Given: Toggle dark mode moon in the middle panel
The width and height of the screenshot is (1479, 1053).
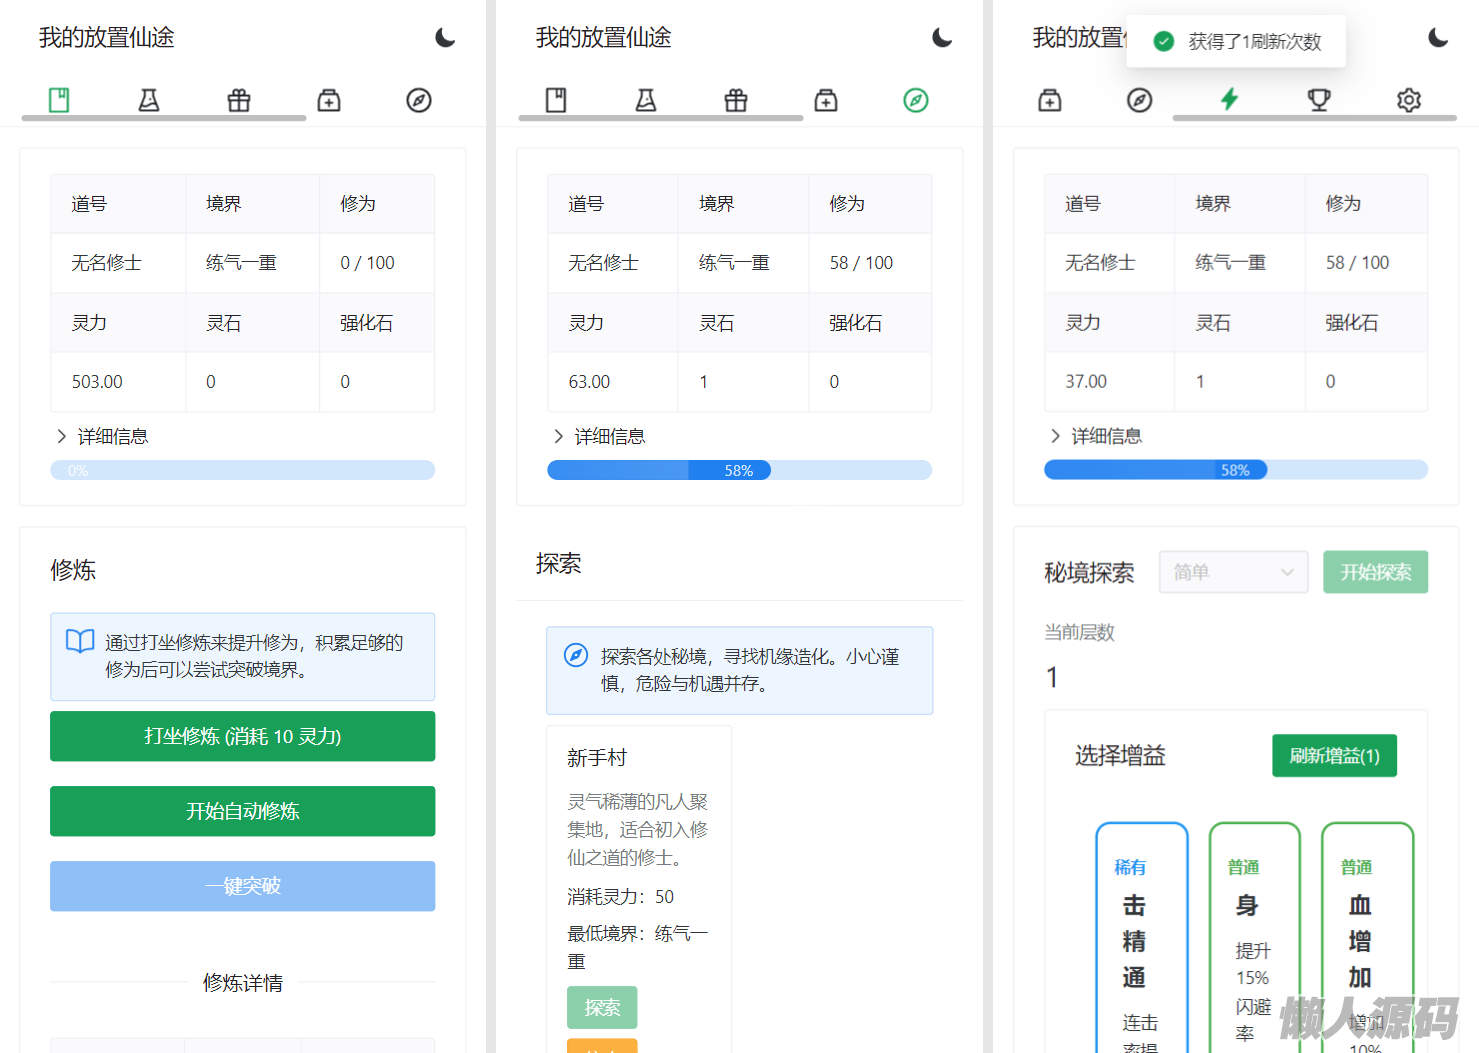Looking at the screenshot, I should pyautogui.click(x=942, y=38).
